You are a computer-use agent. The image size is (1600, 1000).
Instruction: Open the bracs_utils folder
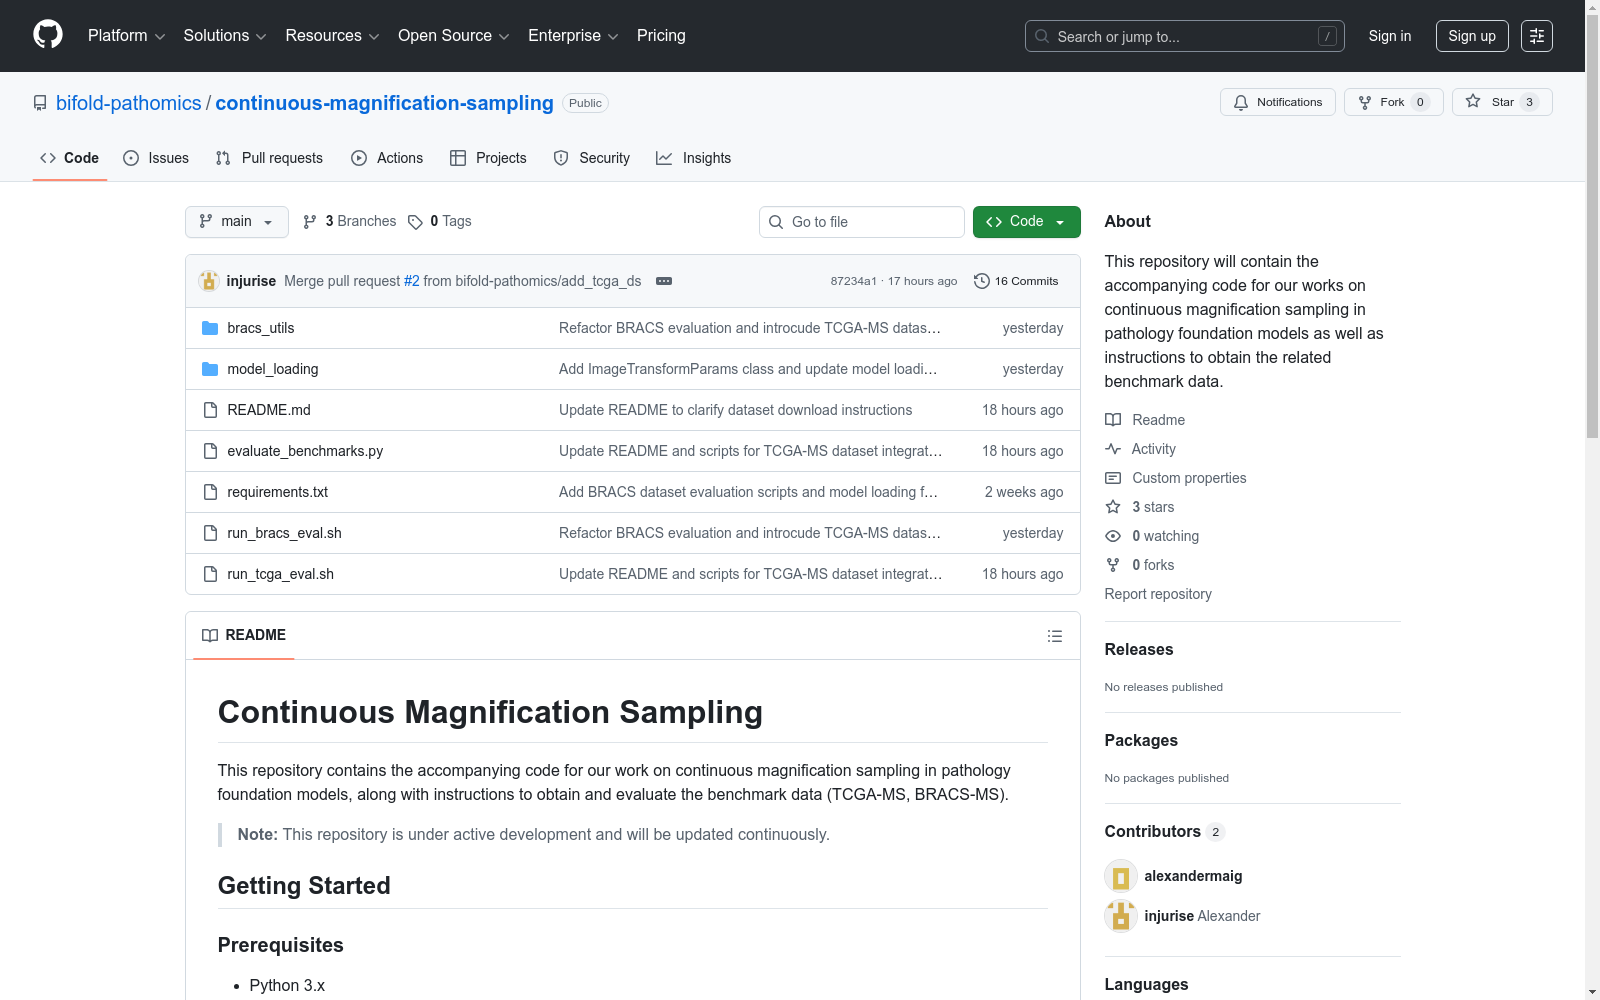(260, 328)
